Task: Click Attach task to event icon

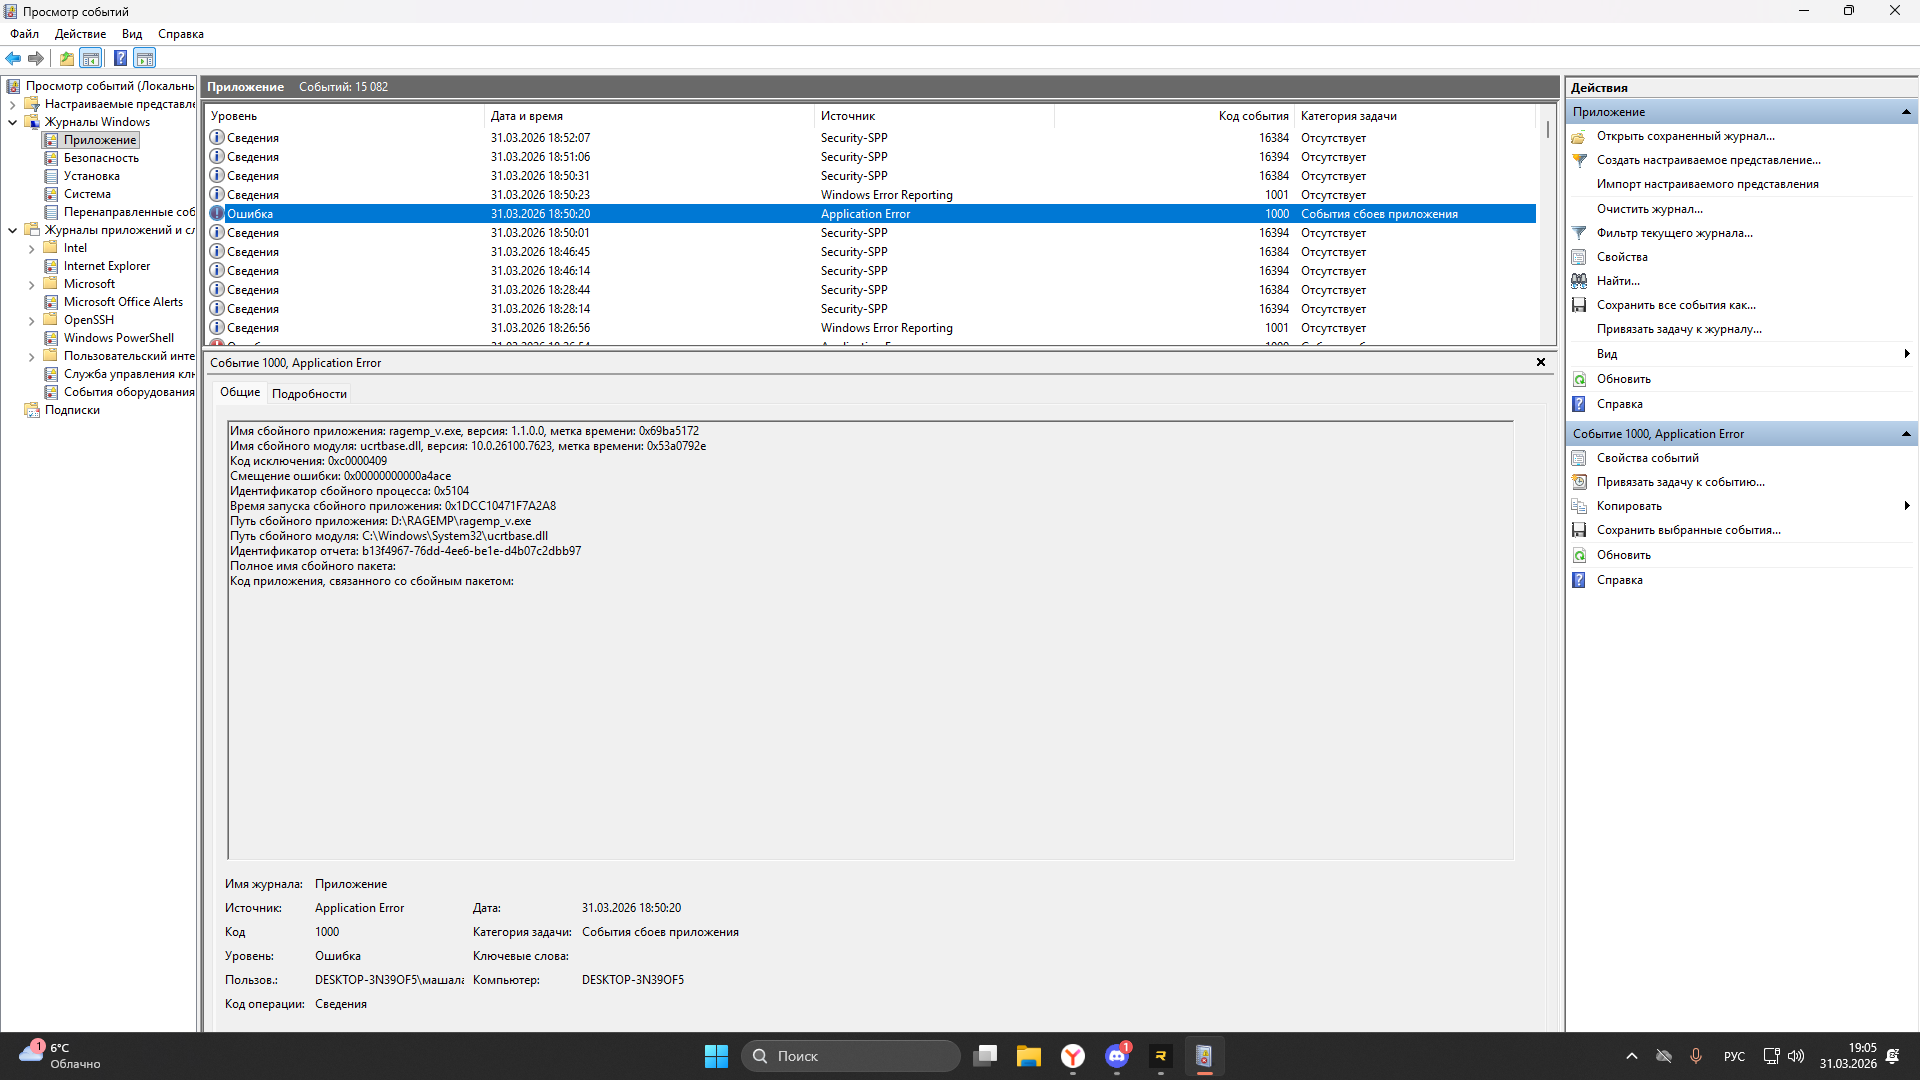Action: (1579, 482)
